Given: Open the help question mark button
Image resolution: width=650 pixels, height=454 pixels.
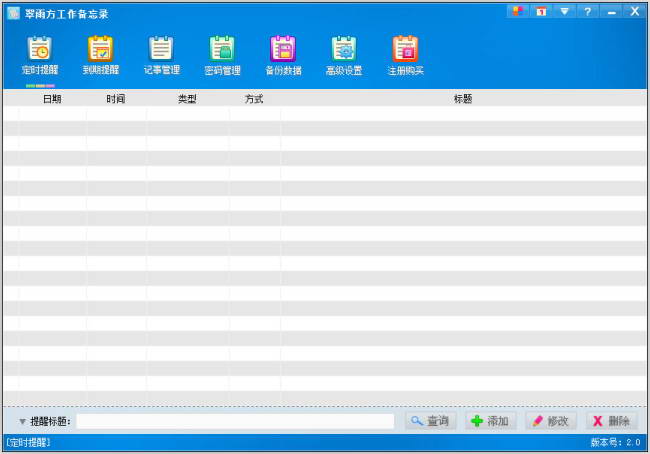Looking at the screenshot, I should [588, 11].
